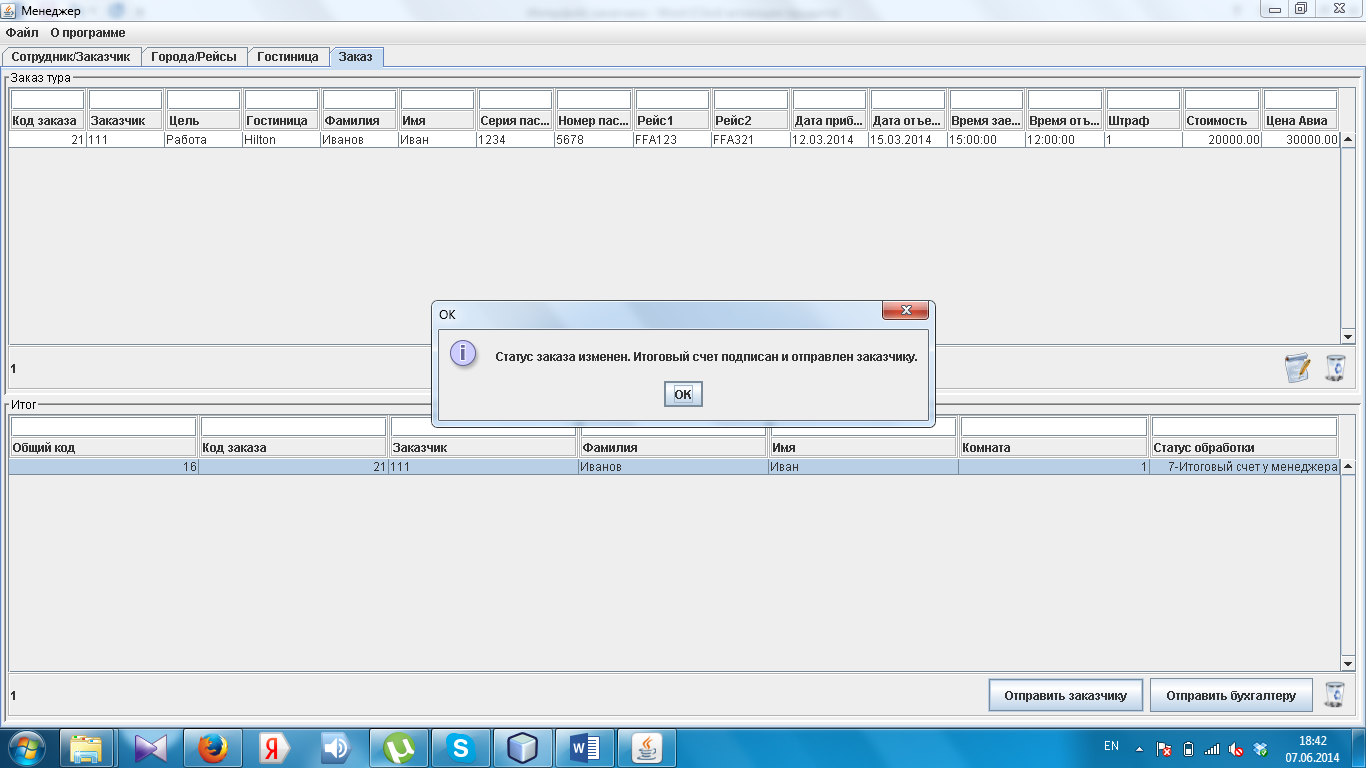The image size is (1366, 768).
Task: Focus the filter field above Цена Авиа column
Action: pos(1301,100)
